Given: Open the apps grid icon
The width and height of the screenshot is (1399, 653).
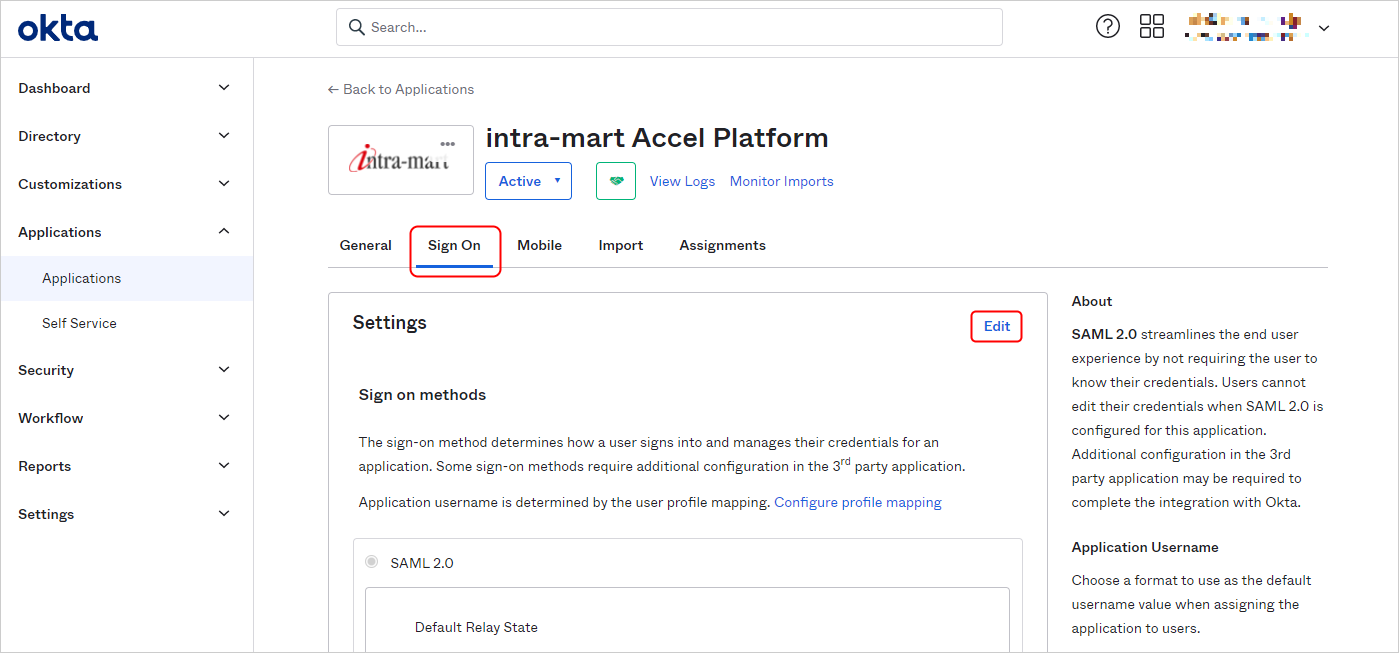Looking at the screenshot, I should point(1152,27).
